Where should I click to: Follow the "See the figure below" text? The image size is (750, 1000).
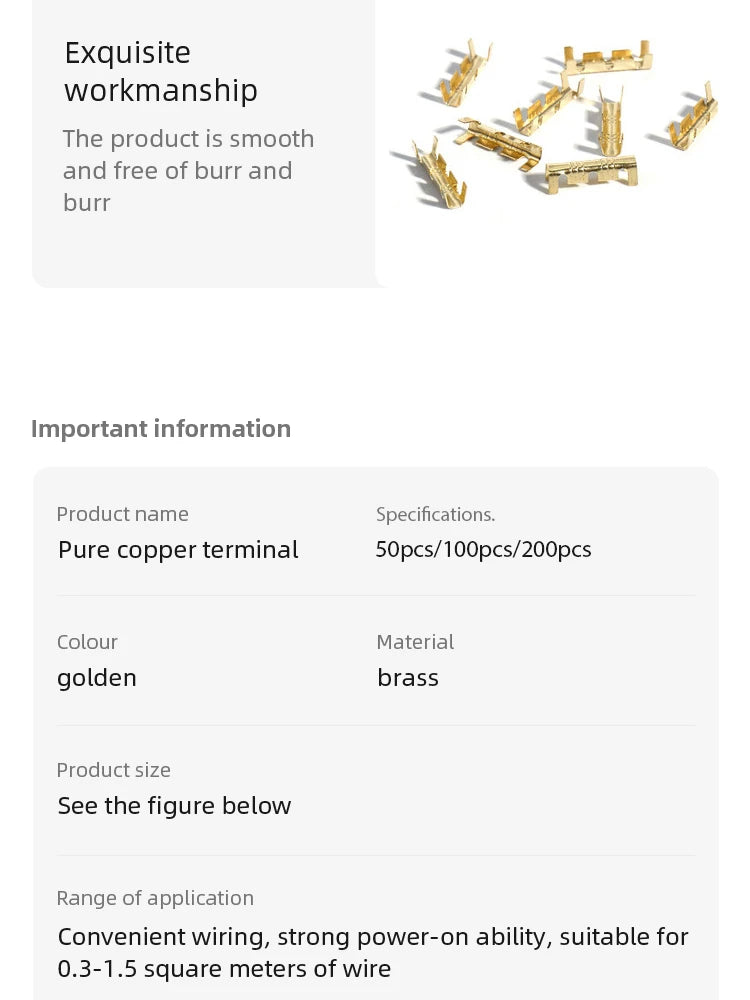pos(174,806)
